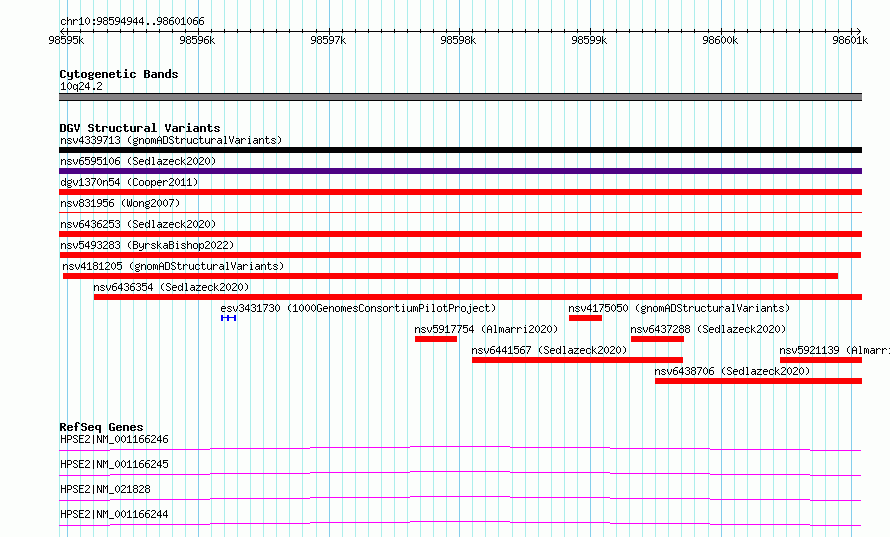Open the HPSE2|NM_001166246 transcript label
Viewport: 890px width, 537px height.
click(x=114, y=439)
